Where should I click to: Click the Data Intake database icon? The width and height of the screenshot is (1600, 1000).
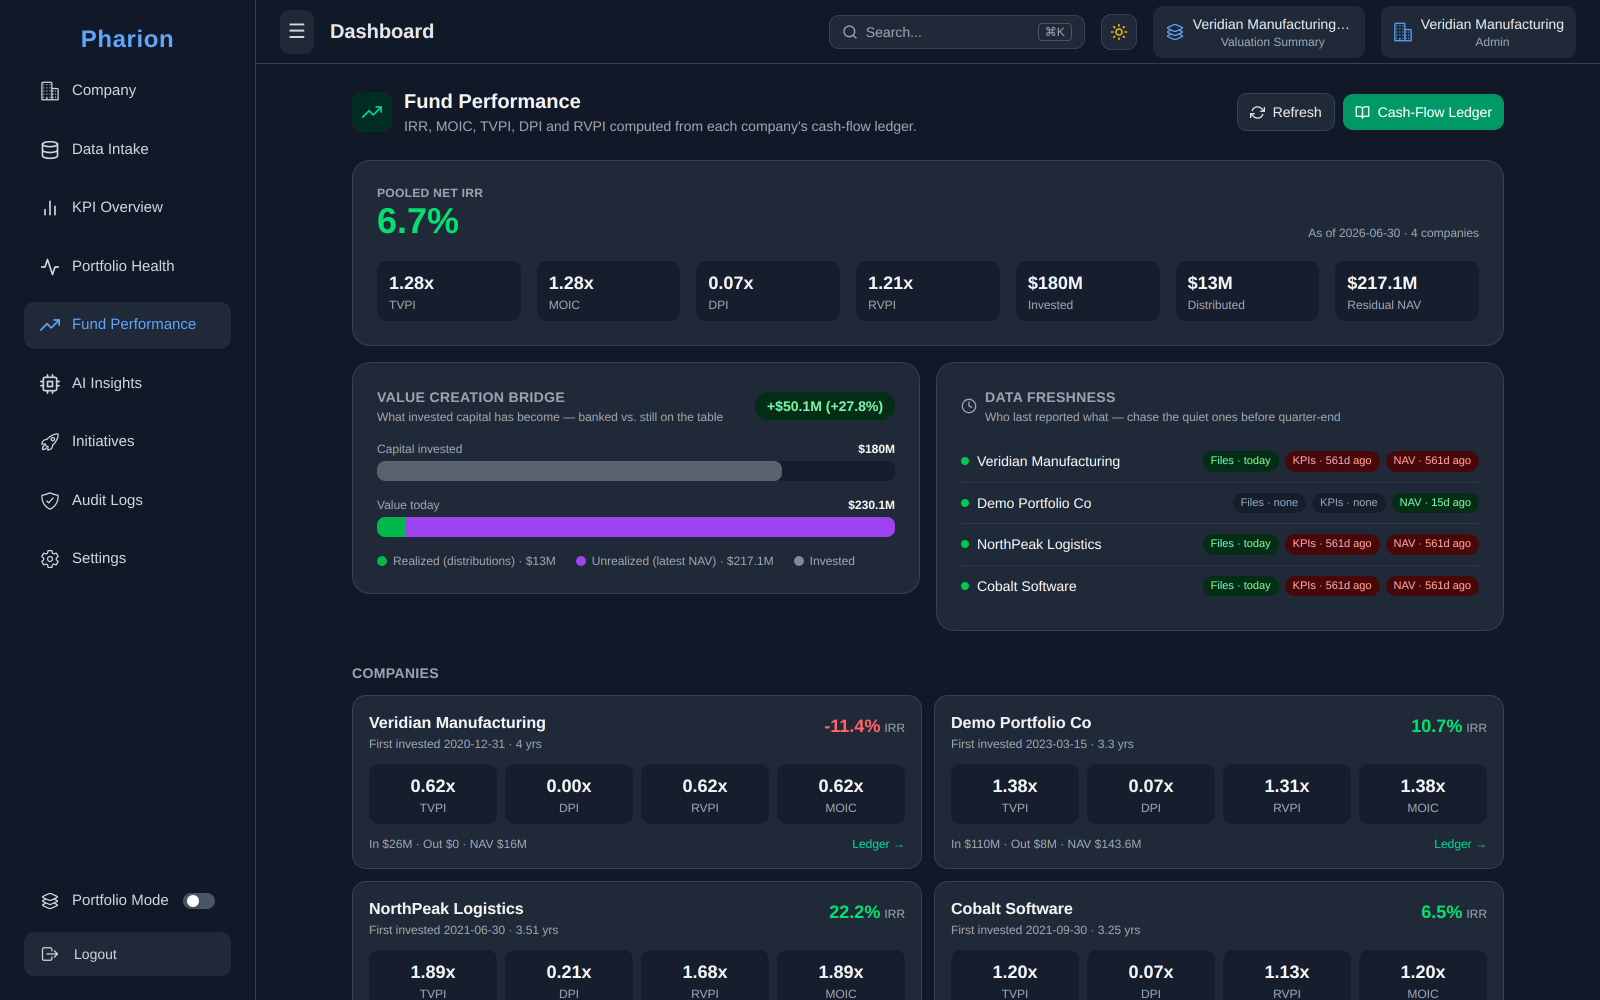(x=50, y=150)
